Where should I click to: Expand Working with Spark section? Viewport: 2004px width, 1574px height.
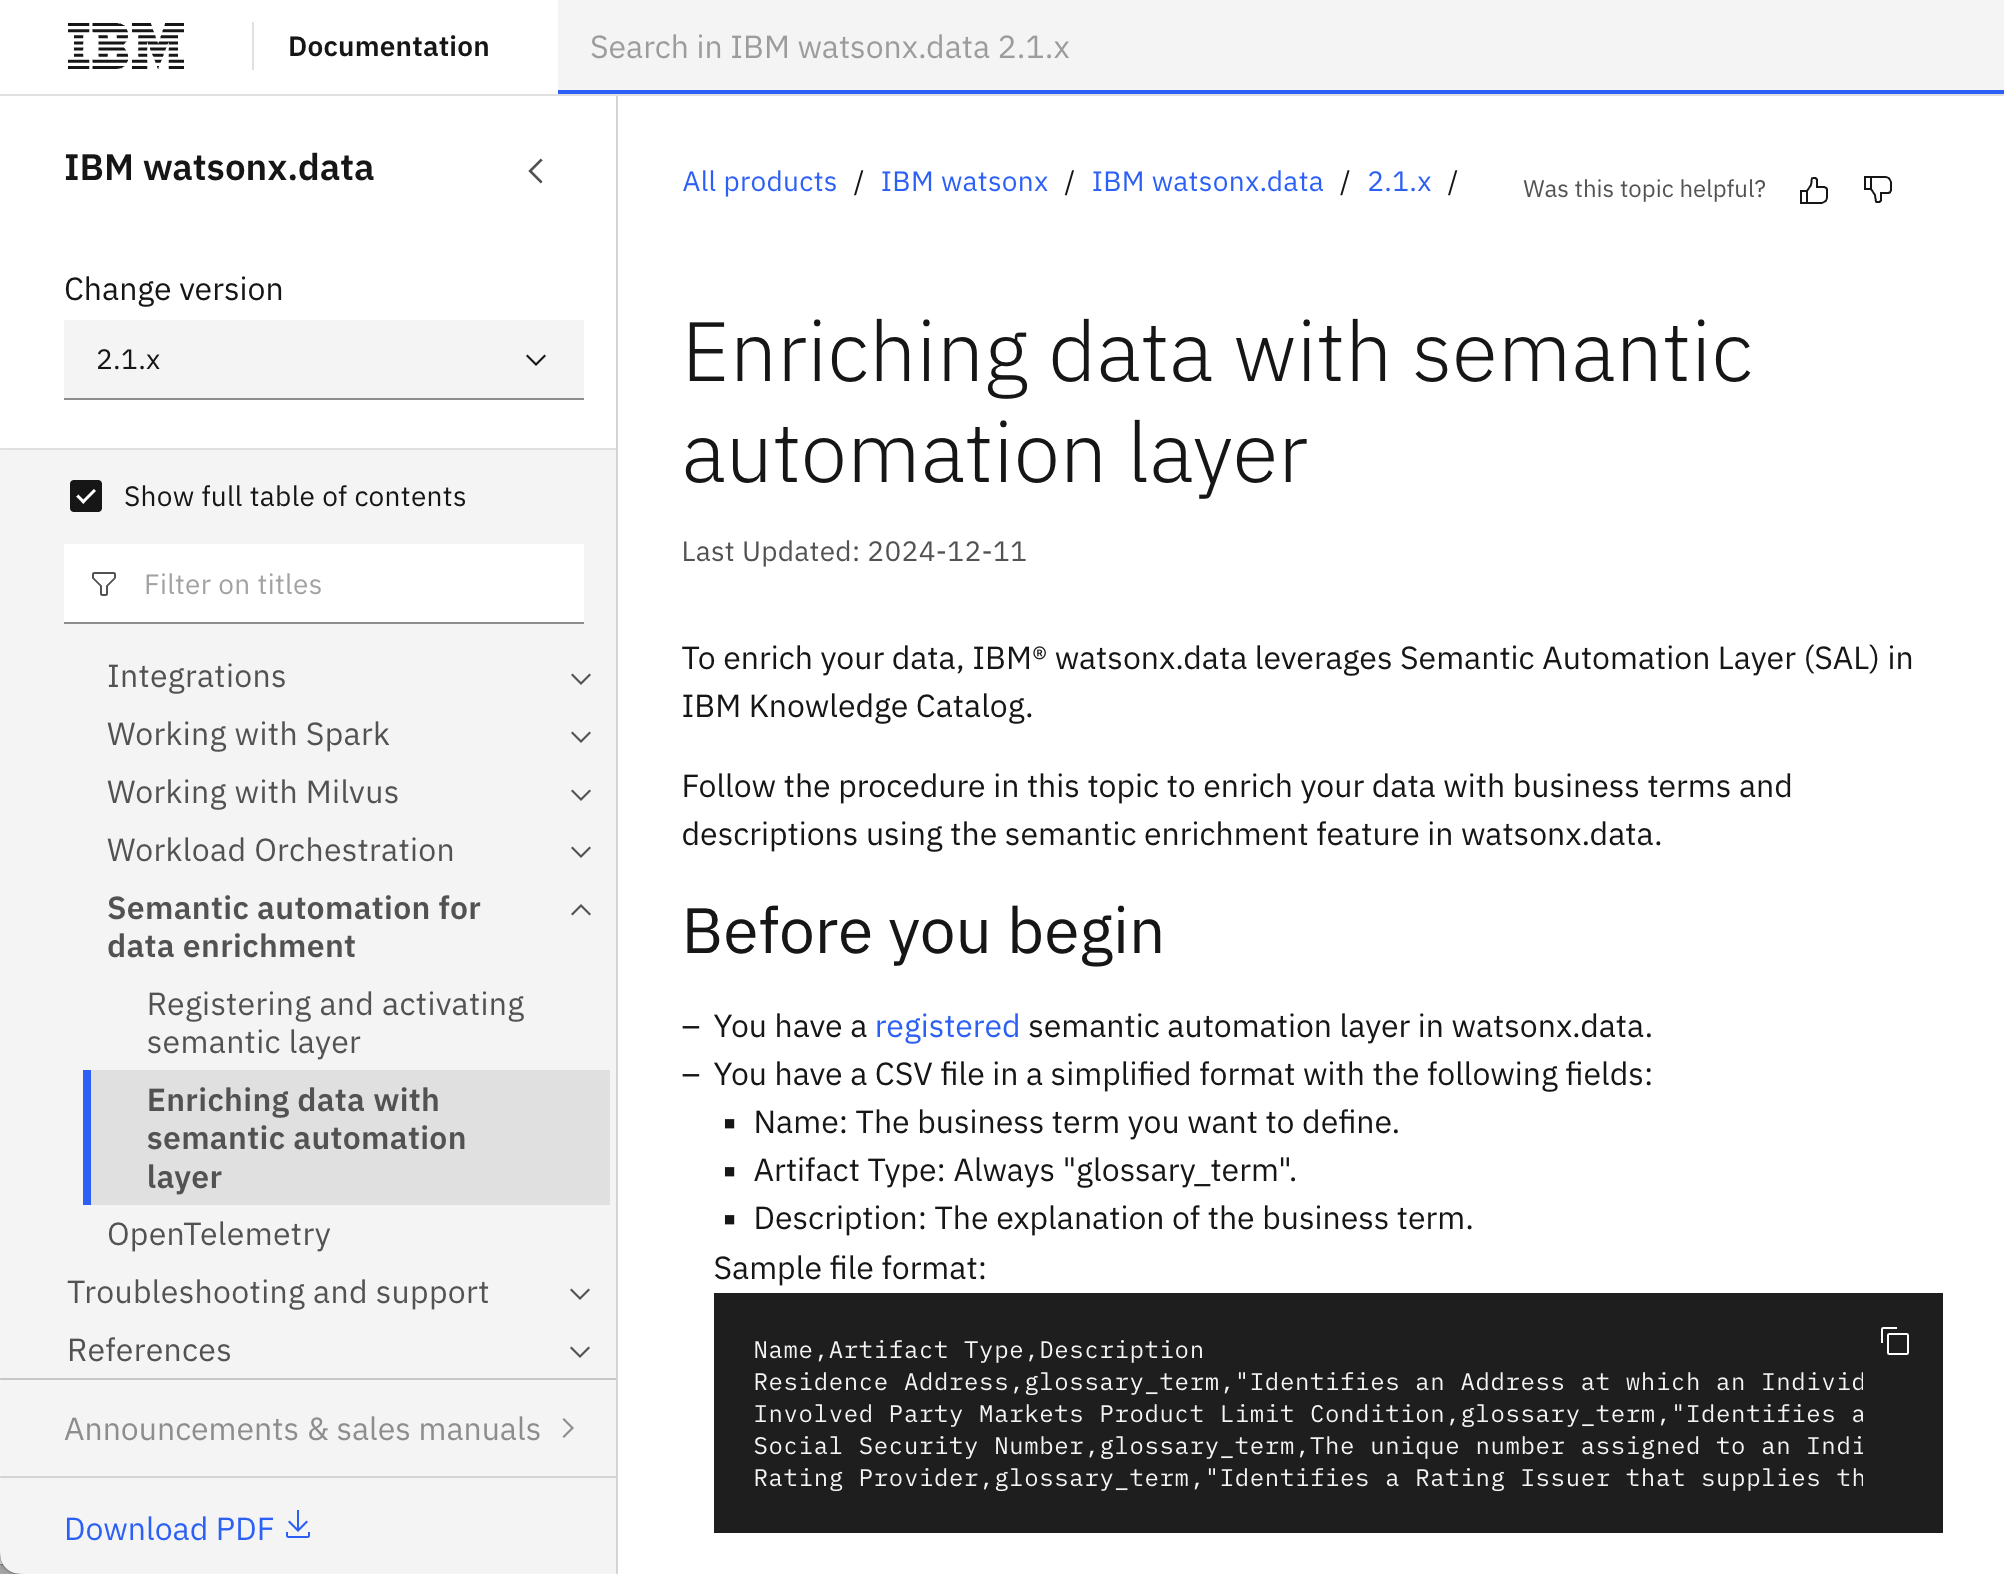coord(581,736)
